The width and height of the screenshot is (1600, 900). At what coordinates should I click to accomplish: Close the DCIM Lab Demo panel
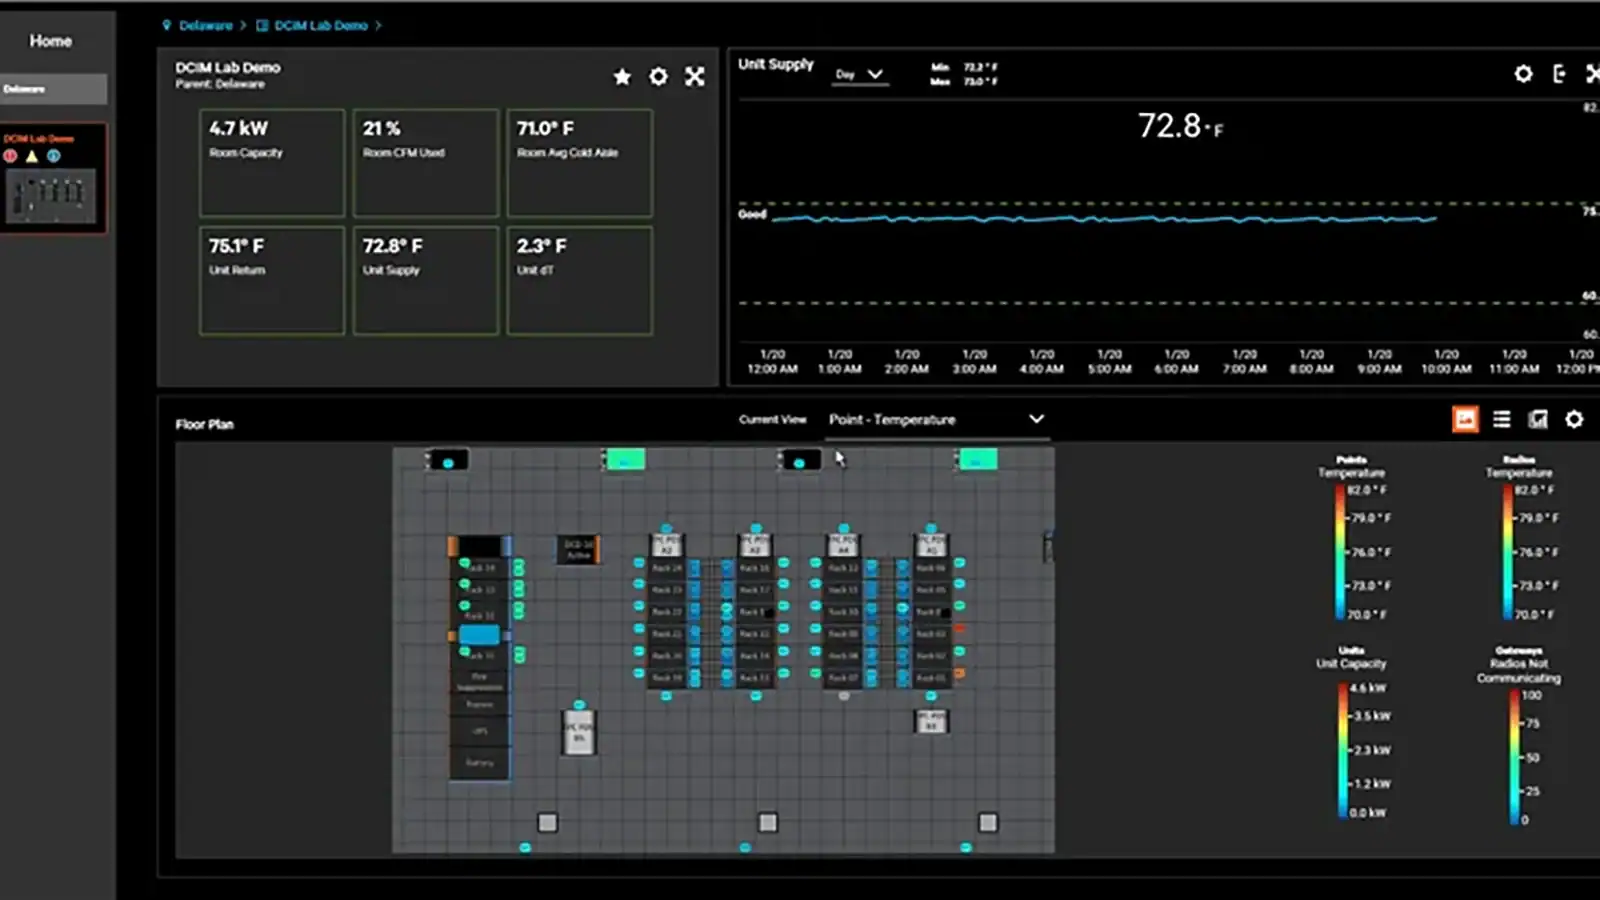[694, 76]
